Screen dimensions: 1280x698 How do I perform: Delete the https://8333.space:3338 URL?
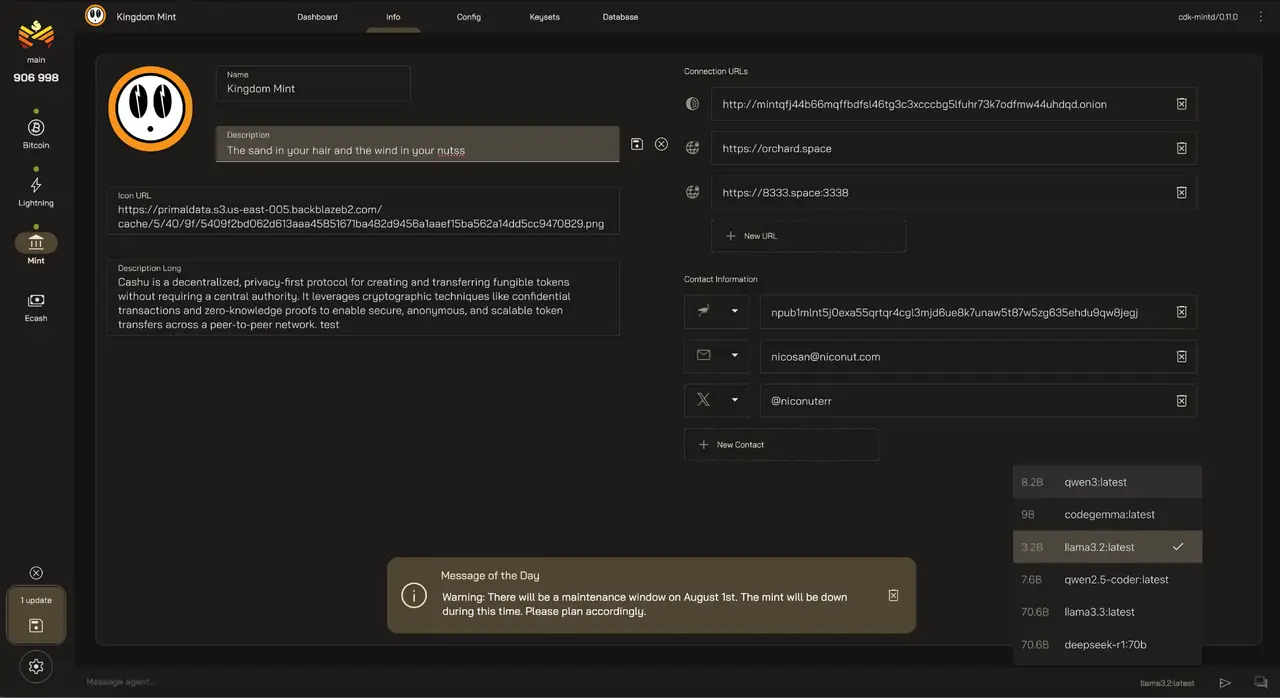[x=1181, y=192]
